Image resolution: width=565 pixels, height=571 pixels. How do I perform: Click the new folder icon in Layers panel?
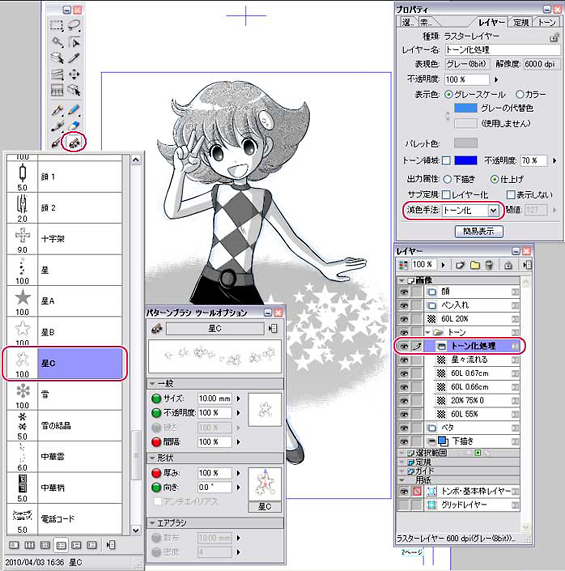tap(475, 265)
